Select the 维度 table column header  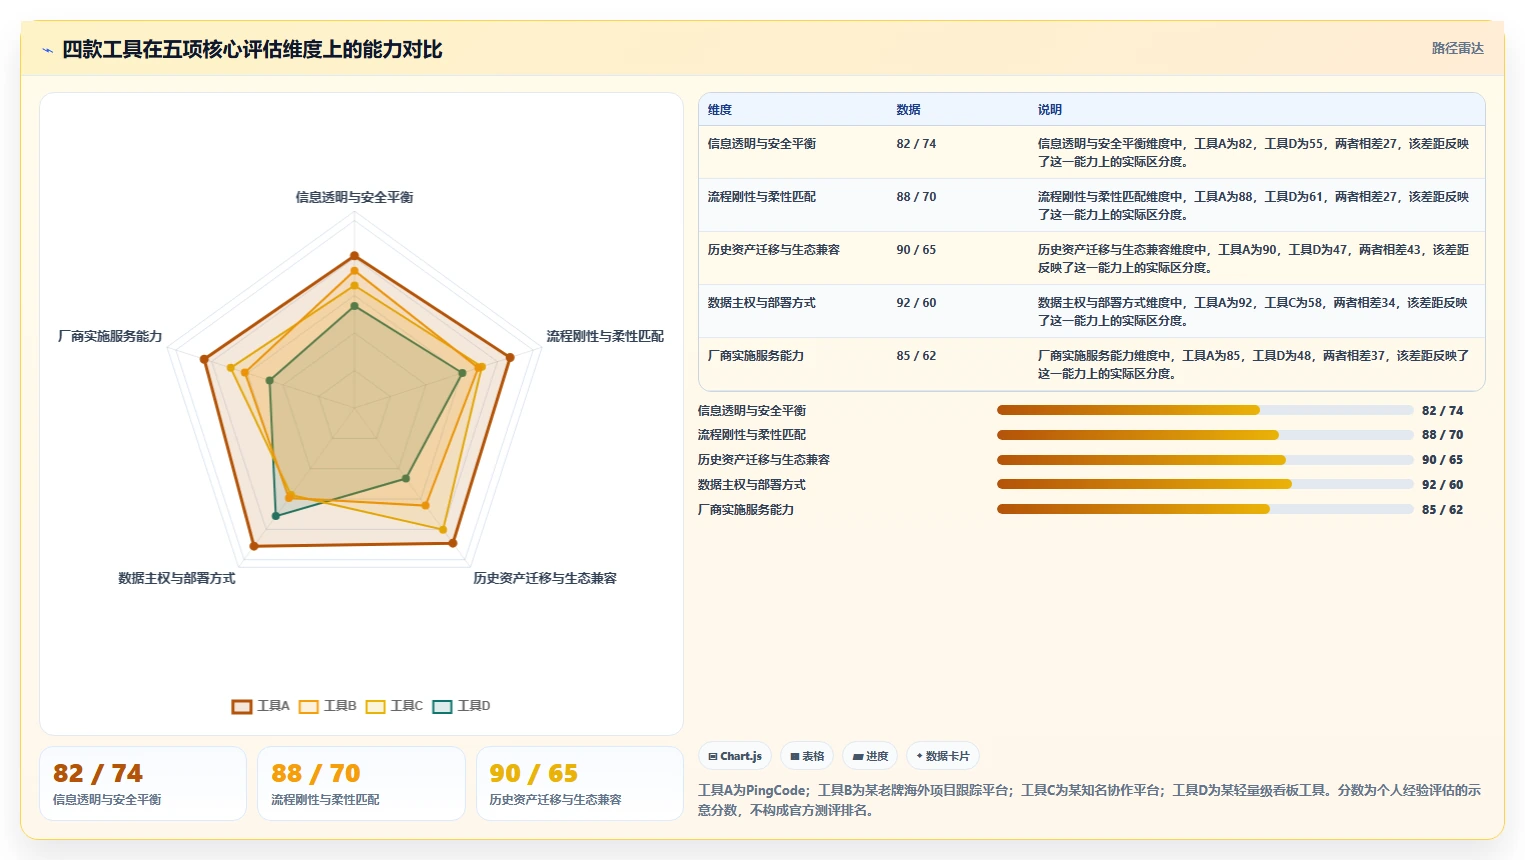pyautogui.click(x=720, y=110)
